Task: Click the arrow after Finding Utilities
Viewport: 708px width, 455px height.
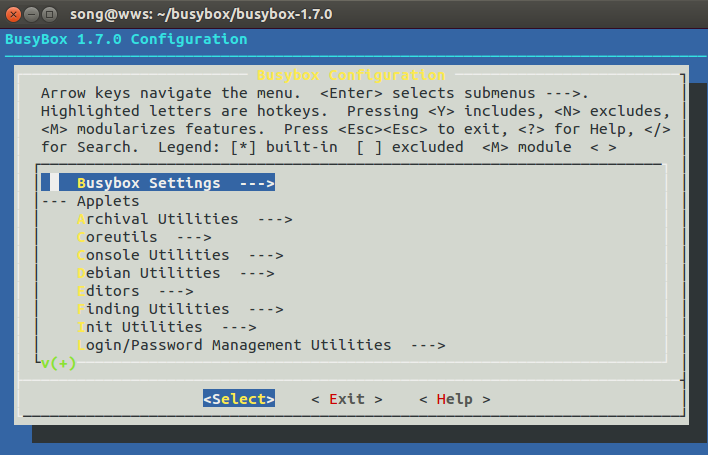Action: tap(266, 310)
